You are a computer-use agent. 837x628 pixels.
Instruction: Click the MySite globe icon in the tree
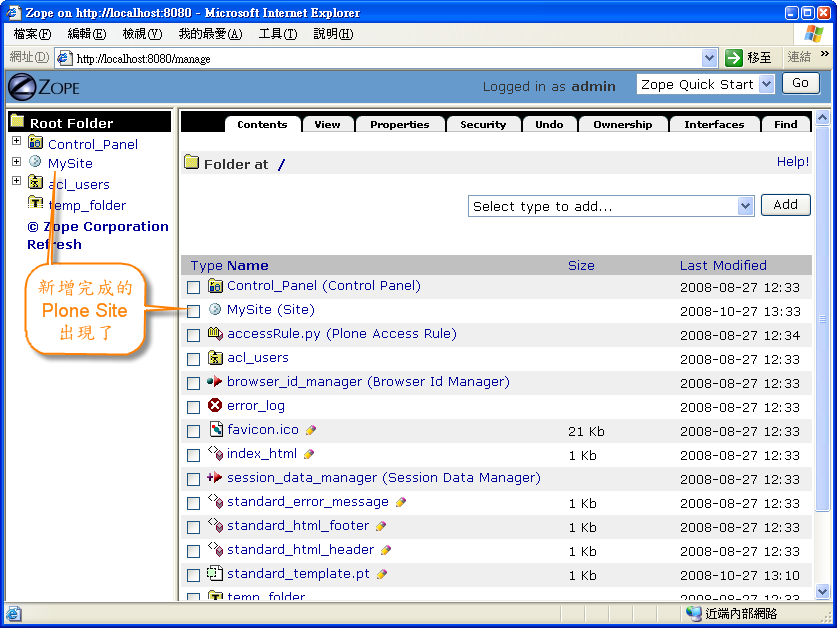35,161
